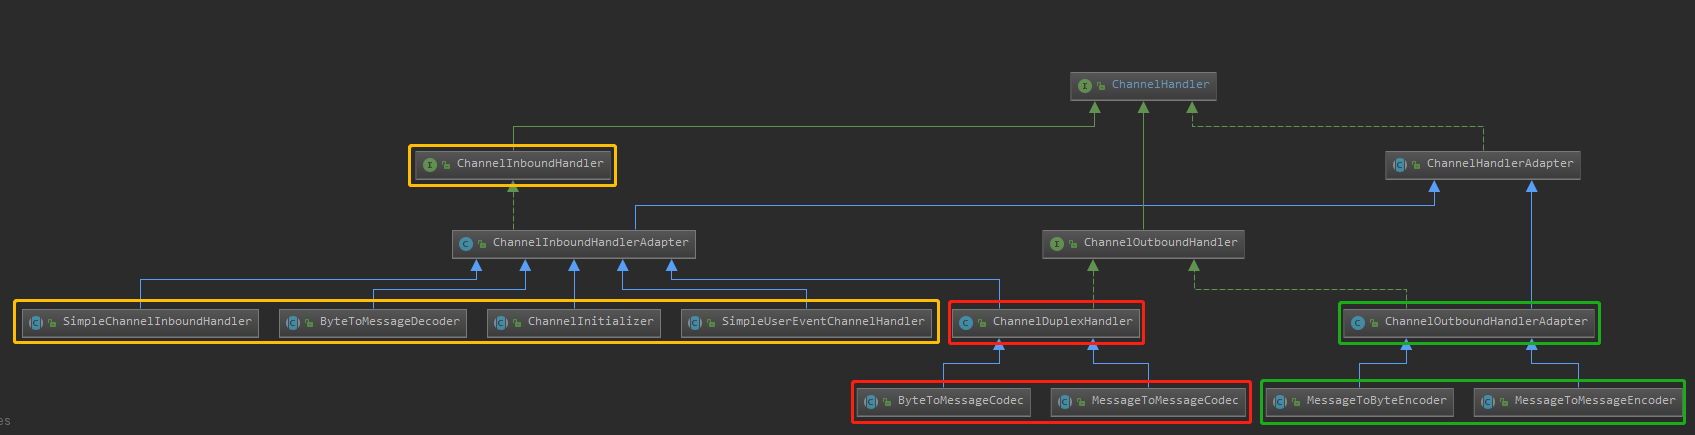Click interface icon on ChannelInboundHandler
This screenshot has width=1695, height=435.
[429, 165]
